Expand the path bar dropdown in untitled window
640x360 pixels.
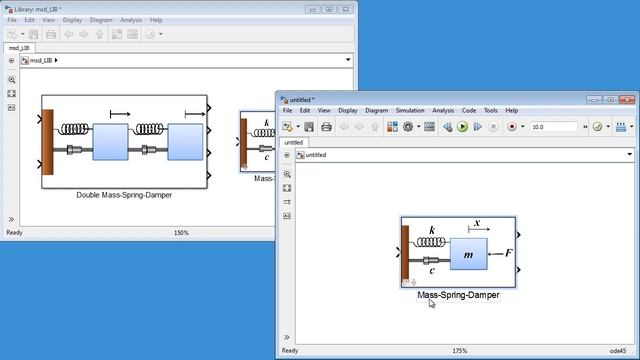[x=629, y=154]
